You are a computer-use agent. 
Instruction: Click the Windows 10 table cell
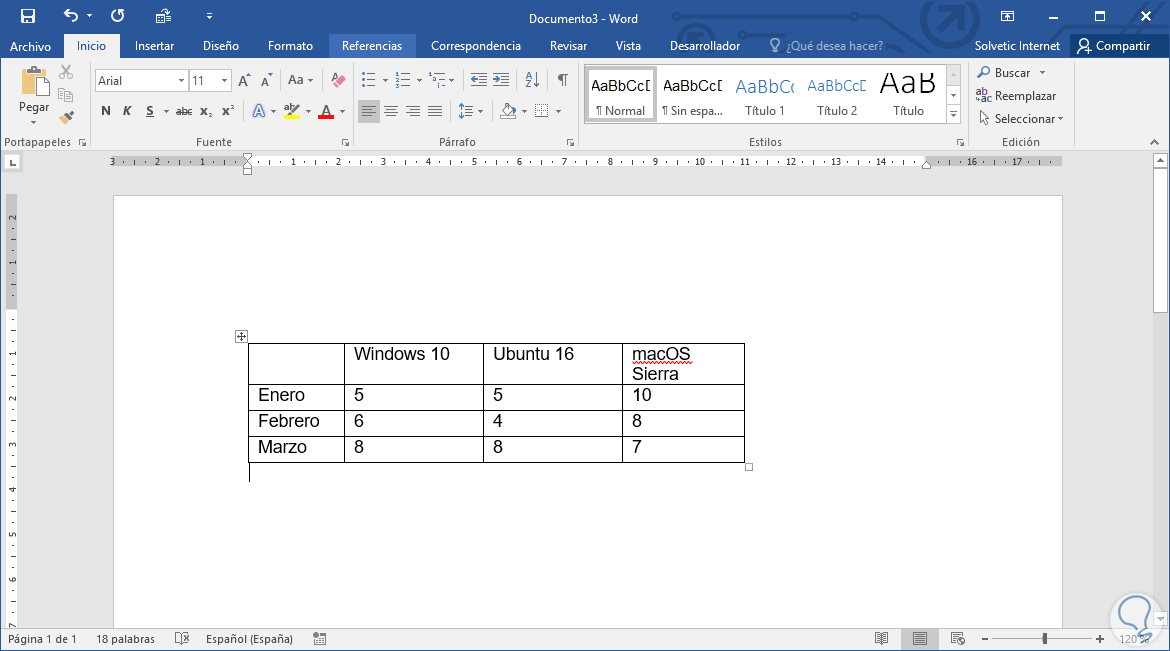pos(413,364)
